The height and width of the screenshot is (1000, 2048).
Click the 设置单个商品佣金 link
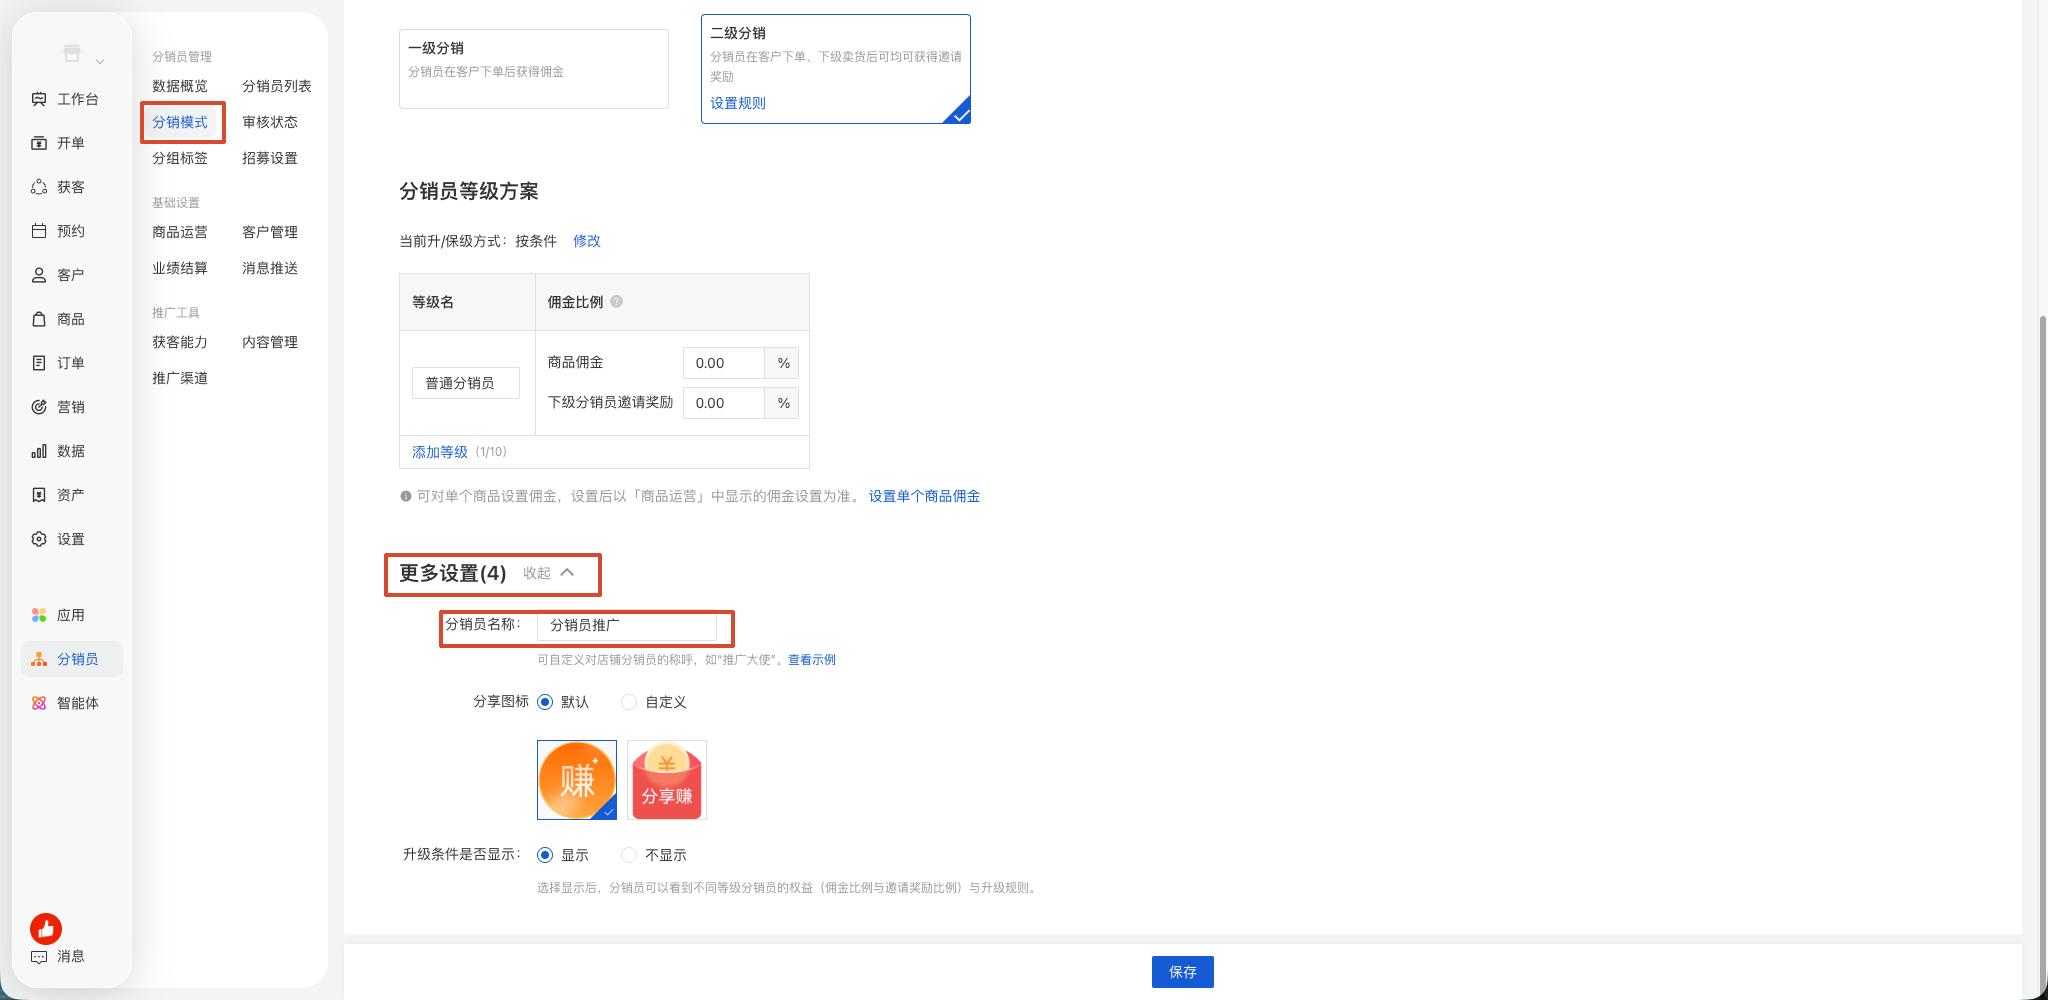(924, 496)
